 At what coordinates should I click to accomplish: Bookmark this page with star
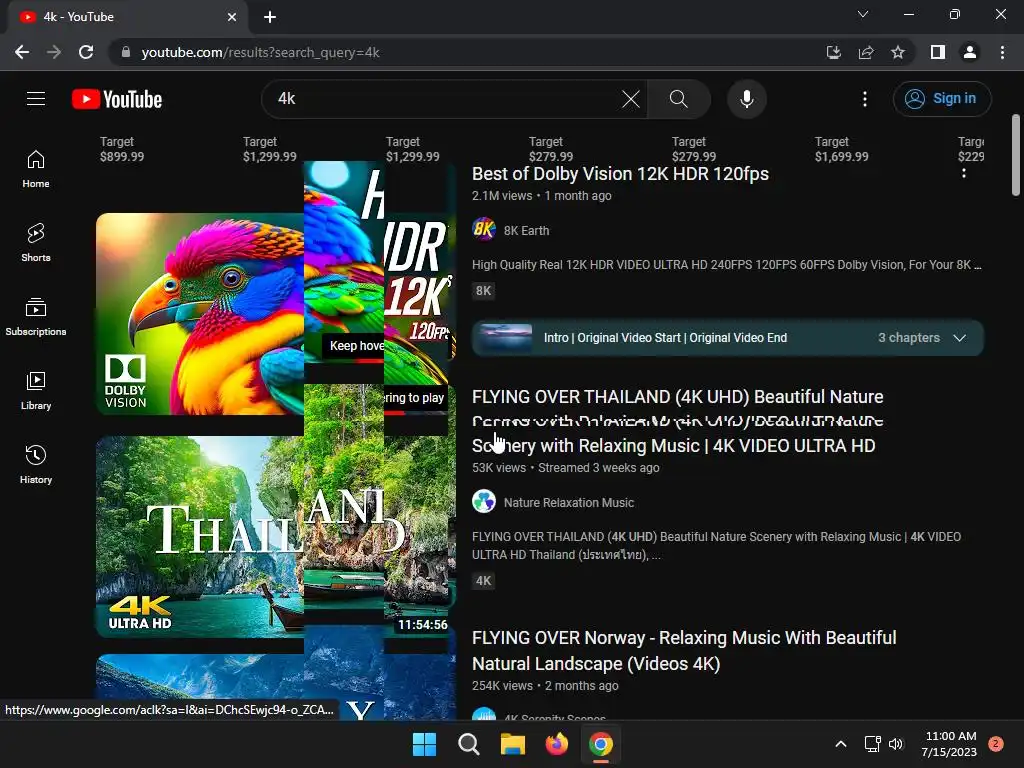point(898,52)
